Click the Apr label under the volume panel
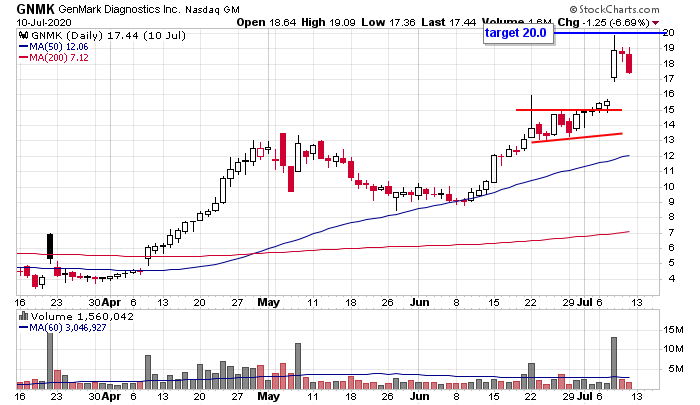The width and height of the screenshot is (700, 405). pyautogui.click(x=111, y=397)
